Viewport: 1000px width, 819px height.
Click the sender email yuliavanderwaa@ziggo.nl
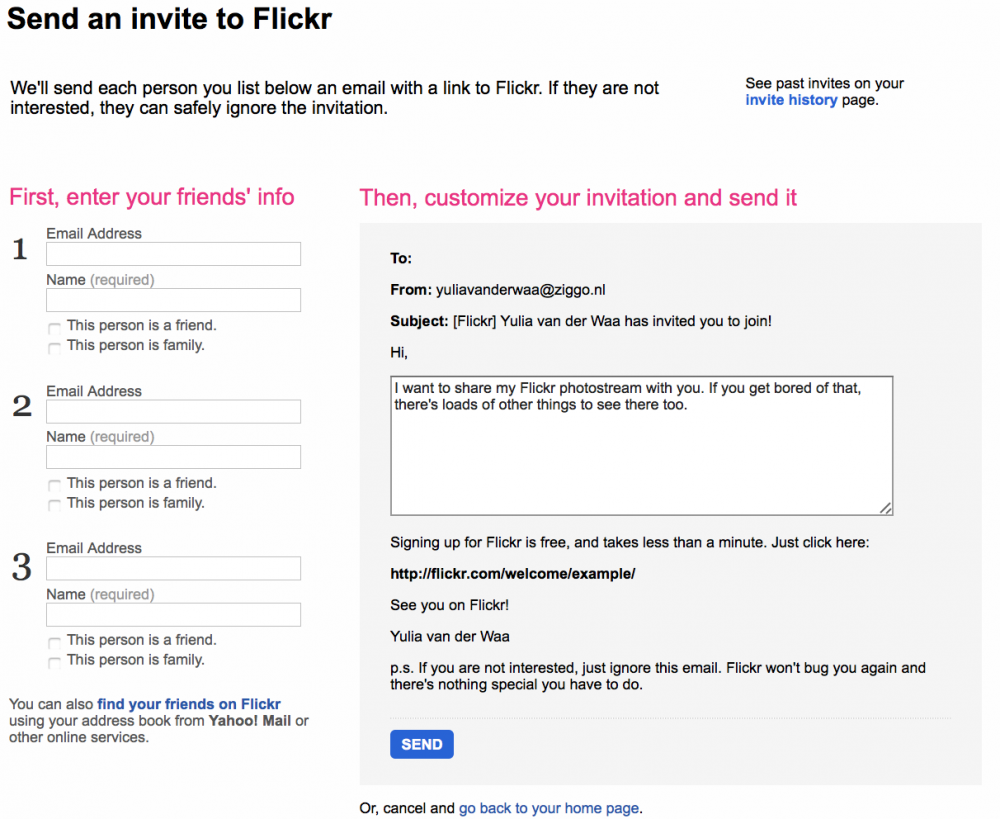click(520, 290)
